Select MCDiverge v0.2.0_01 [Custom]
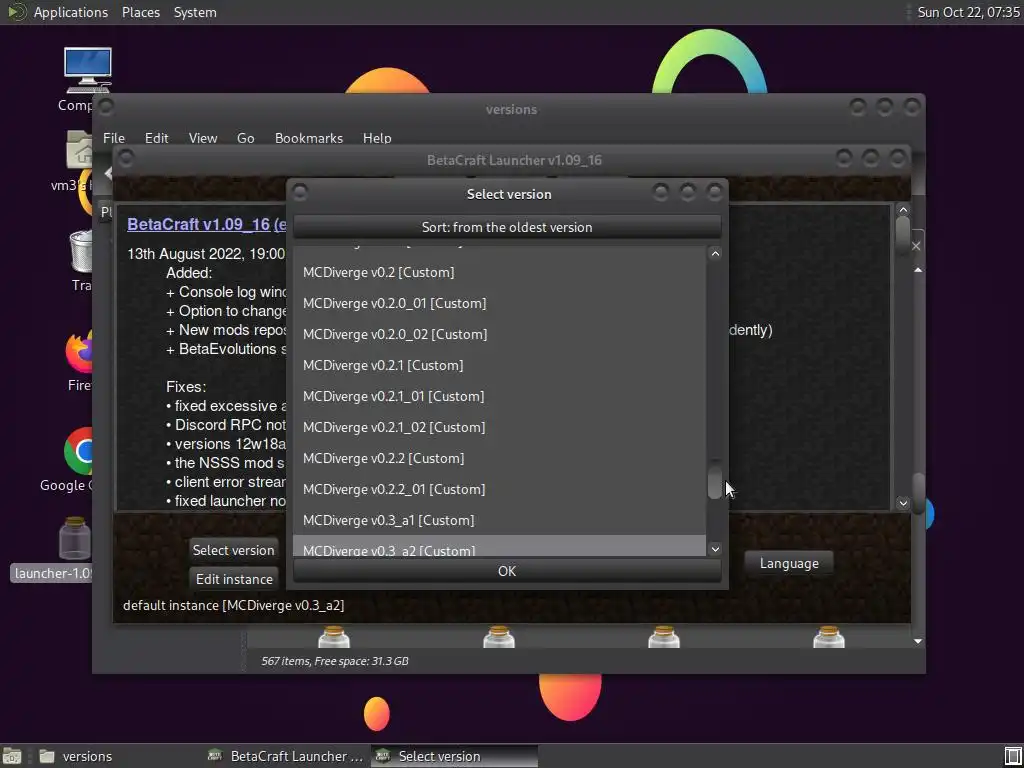1024x768 pixels. 499,303
